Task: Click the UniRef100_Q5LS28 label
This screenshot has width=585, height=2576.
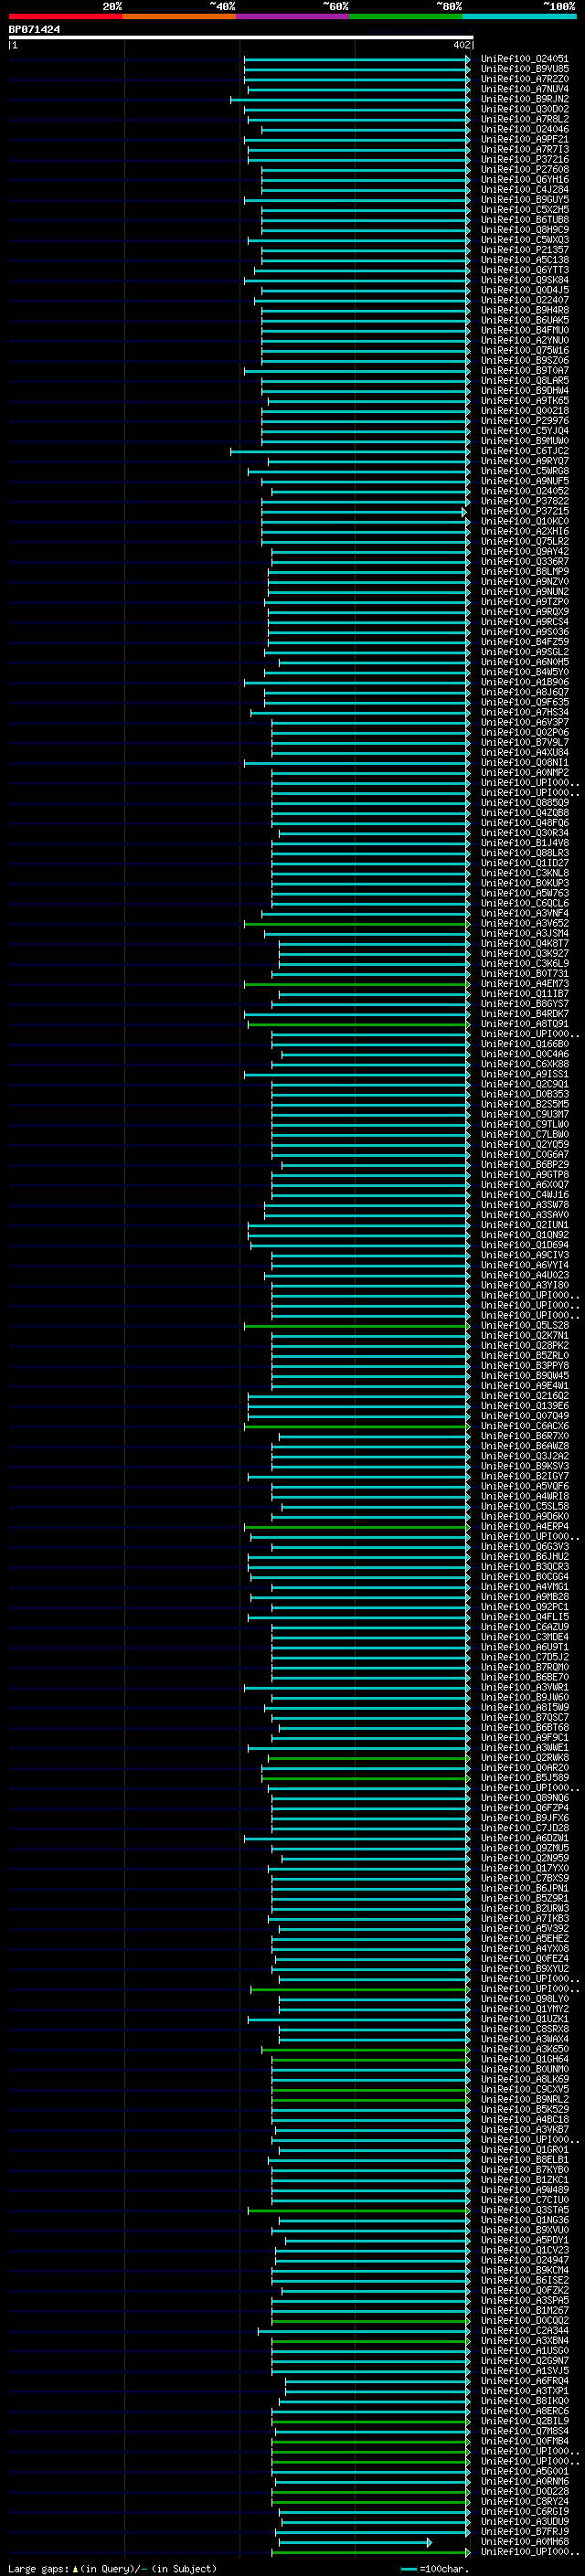Action: pyautogui.click(x=524, y=1325)
